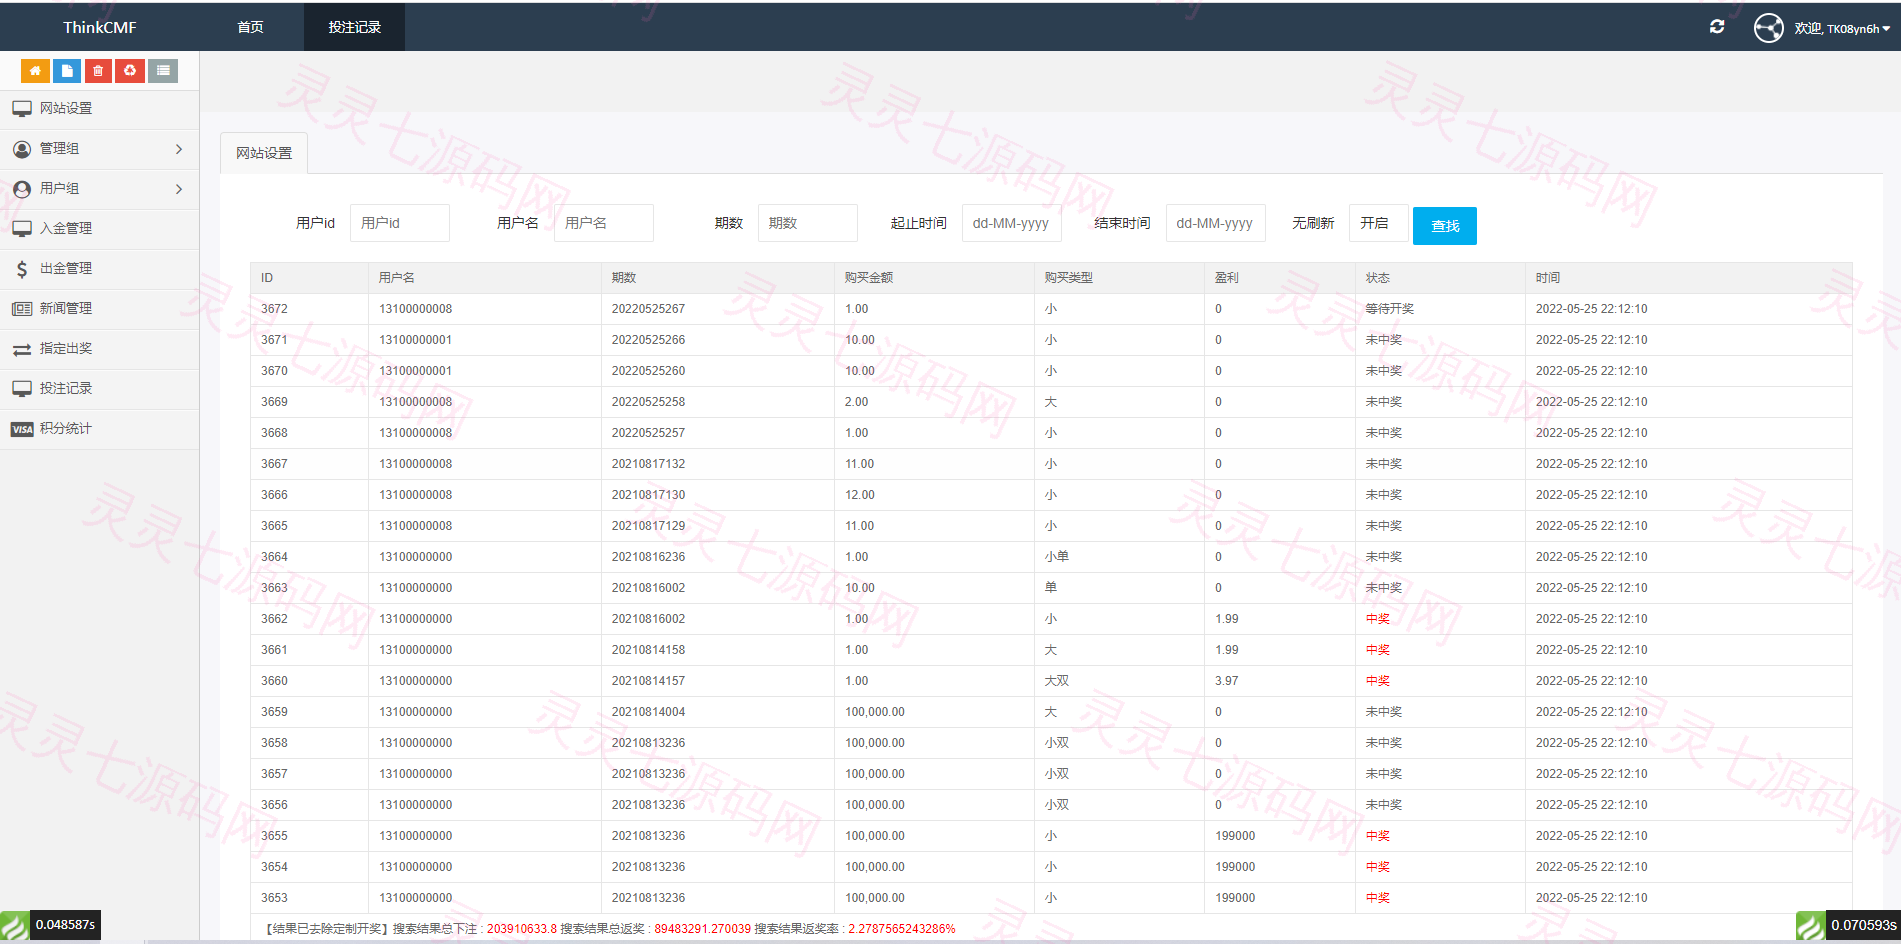1901x944 pixels.
Task: Click profit value 3.97 in row 3660
Action: pos(1227,681)
